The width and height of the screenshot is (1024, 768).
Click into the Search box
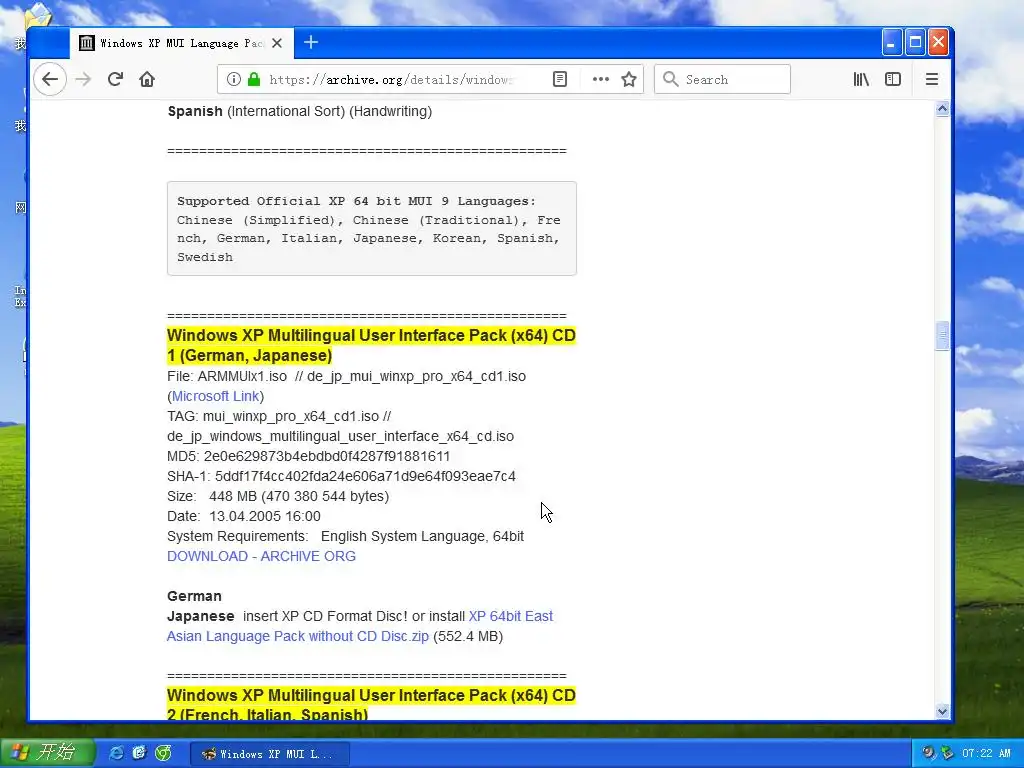[x=722, y=80]
